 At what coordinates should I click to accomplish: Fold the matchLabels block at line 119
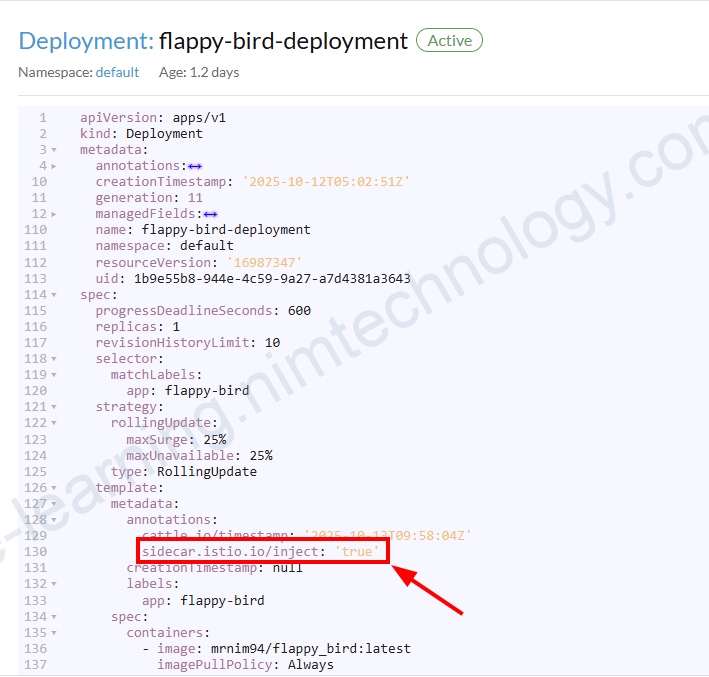tap(54, 375)
